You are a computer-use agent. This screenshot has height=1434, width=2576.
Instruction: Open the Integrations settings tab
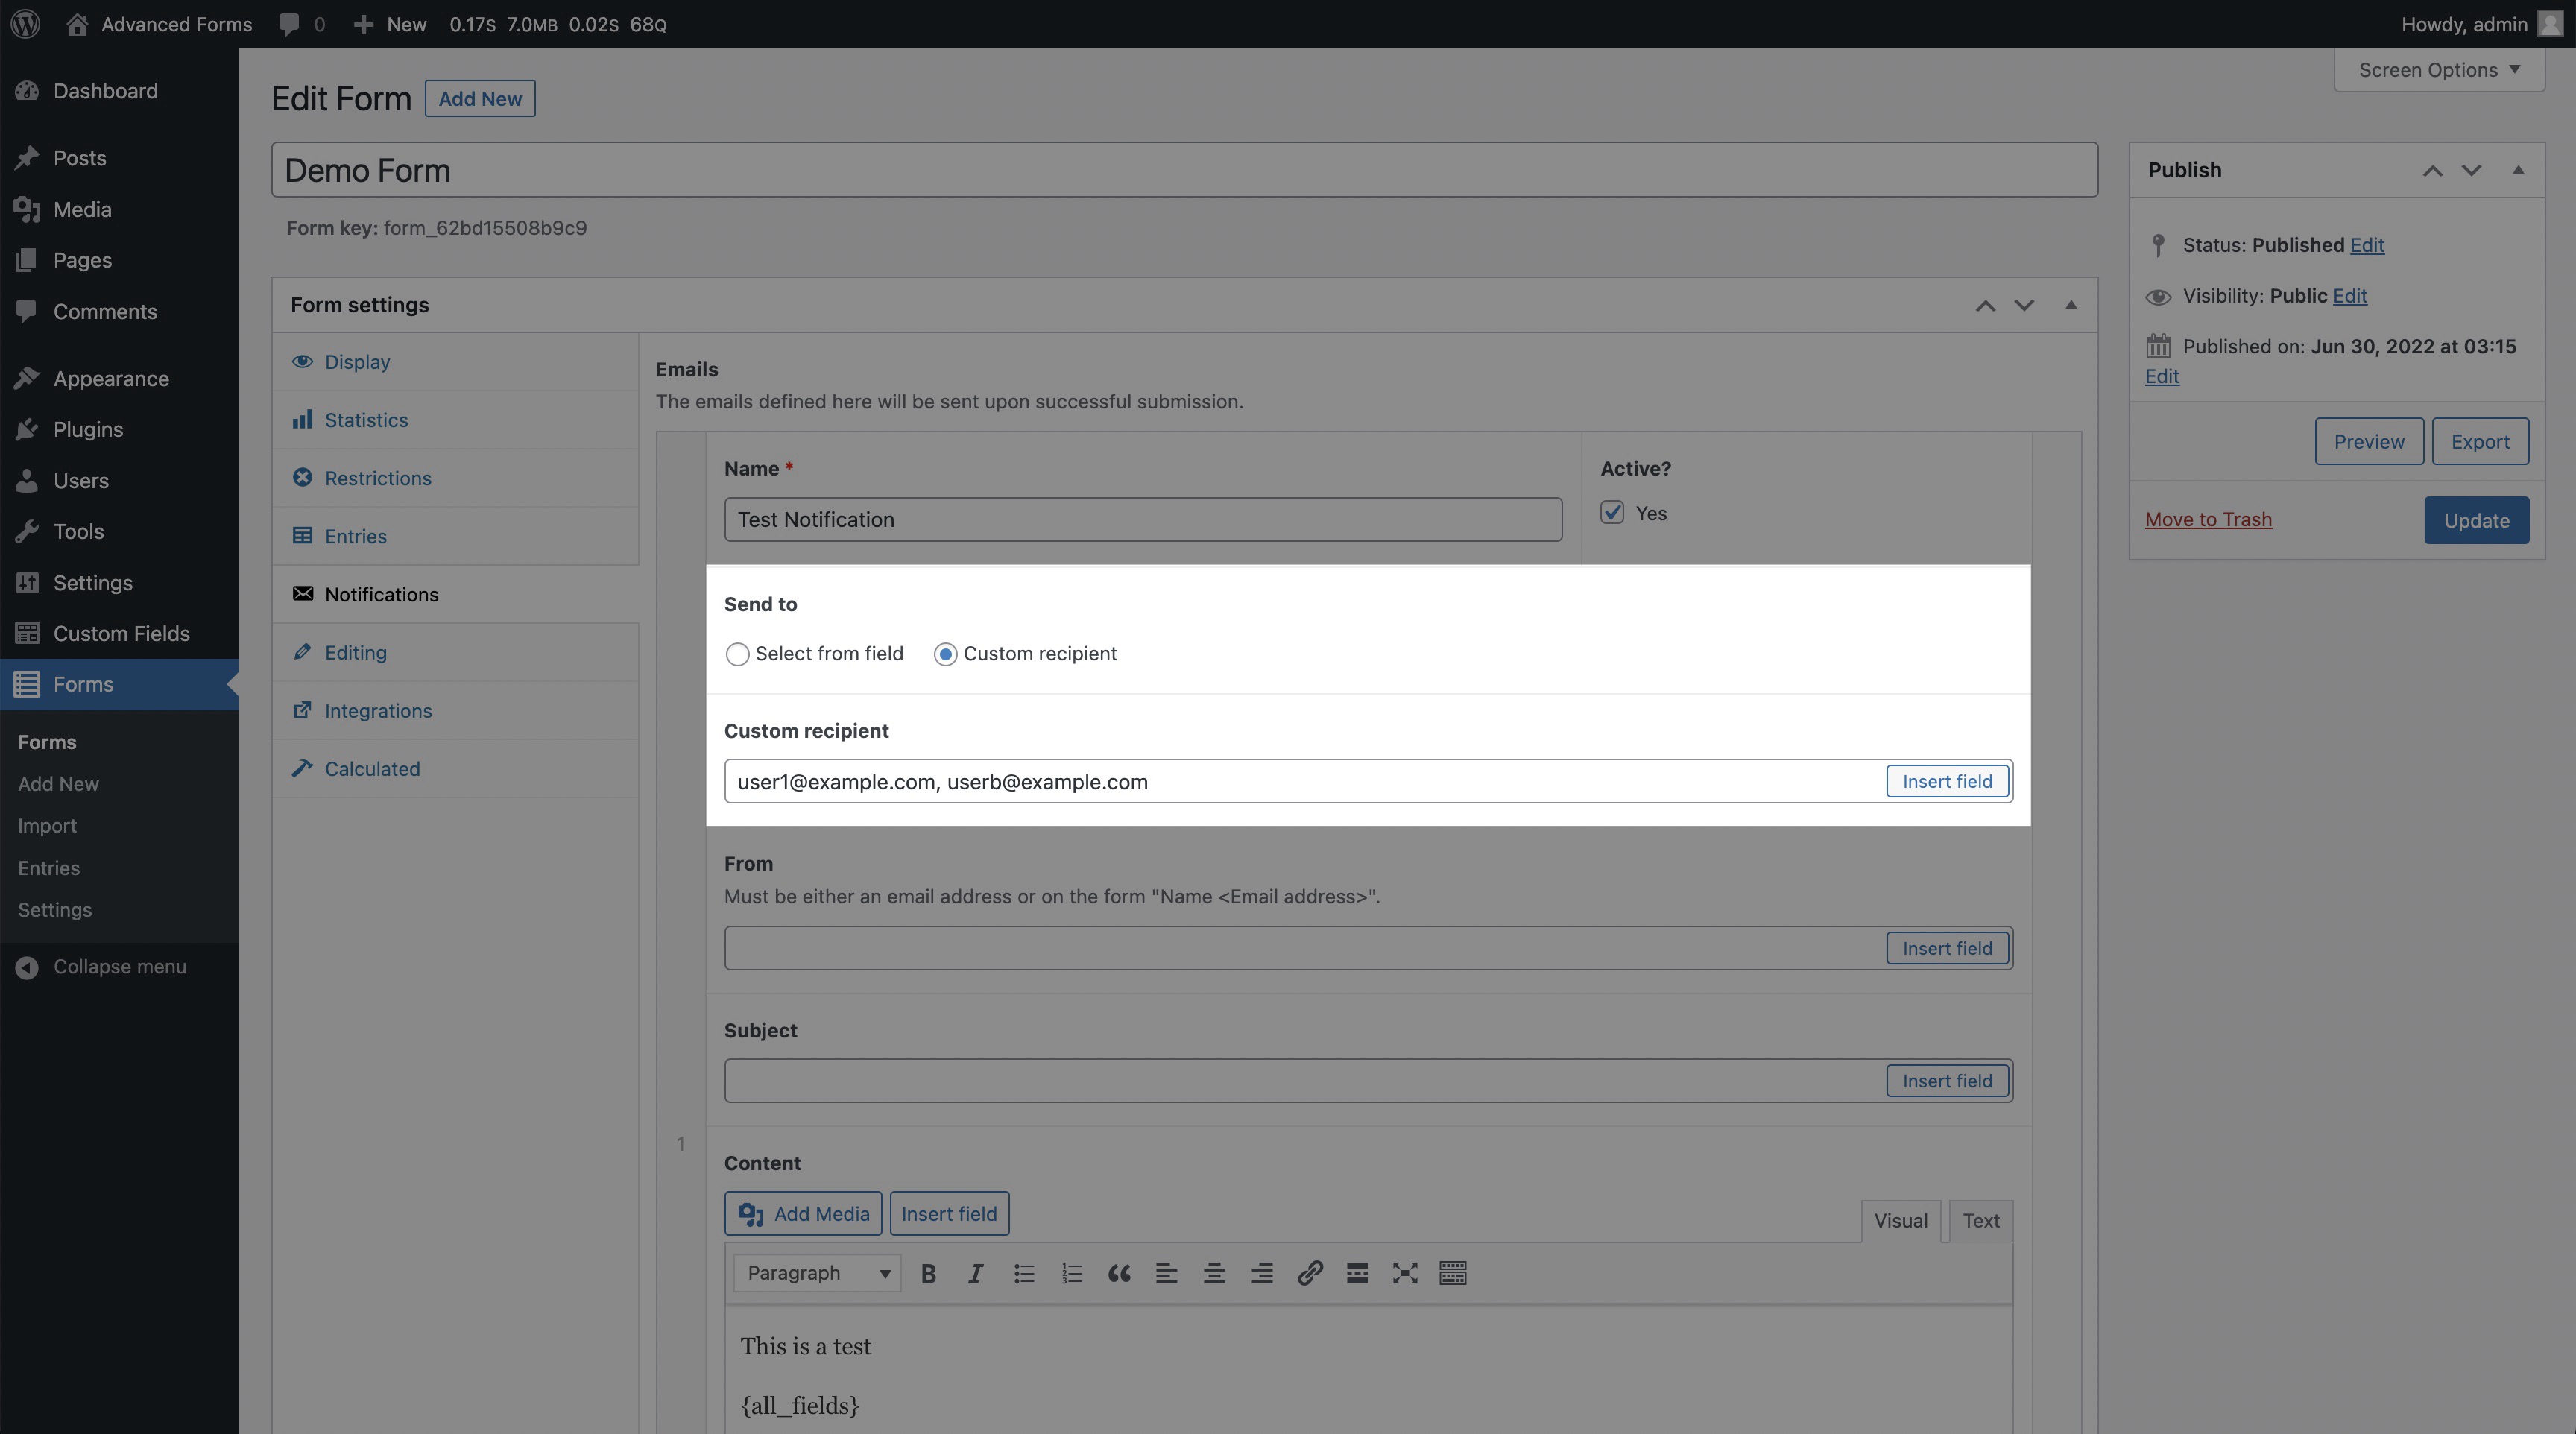[378, 711]
